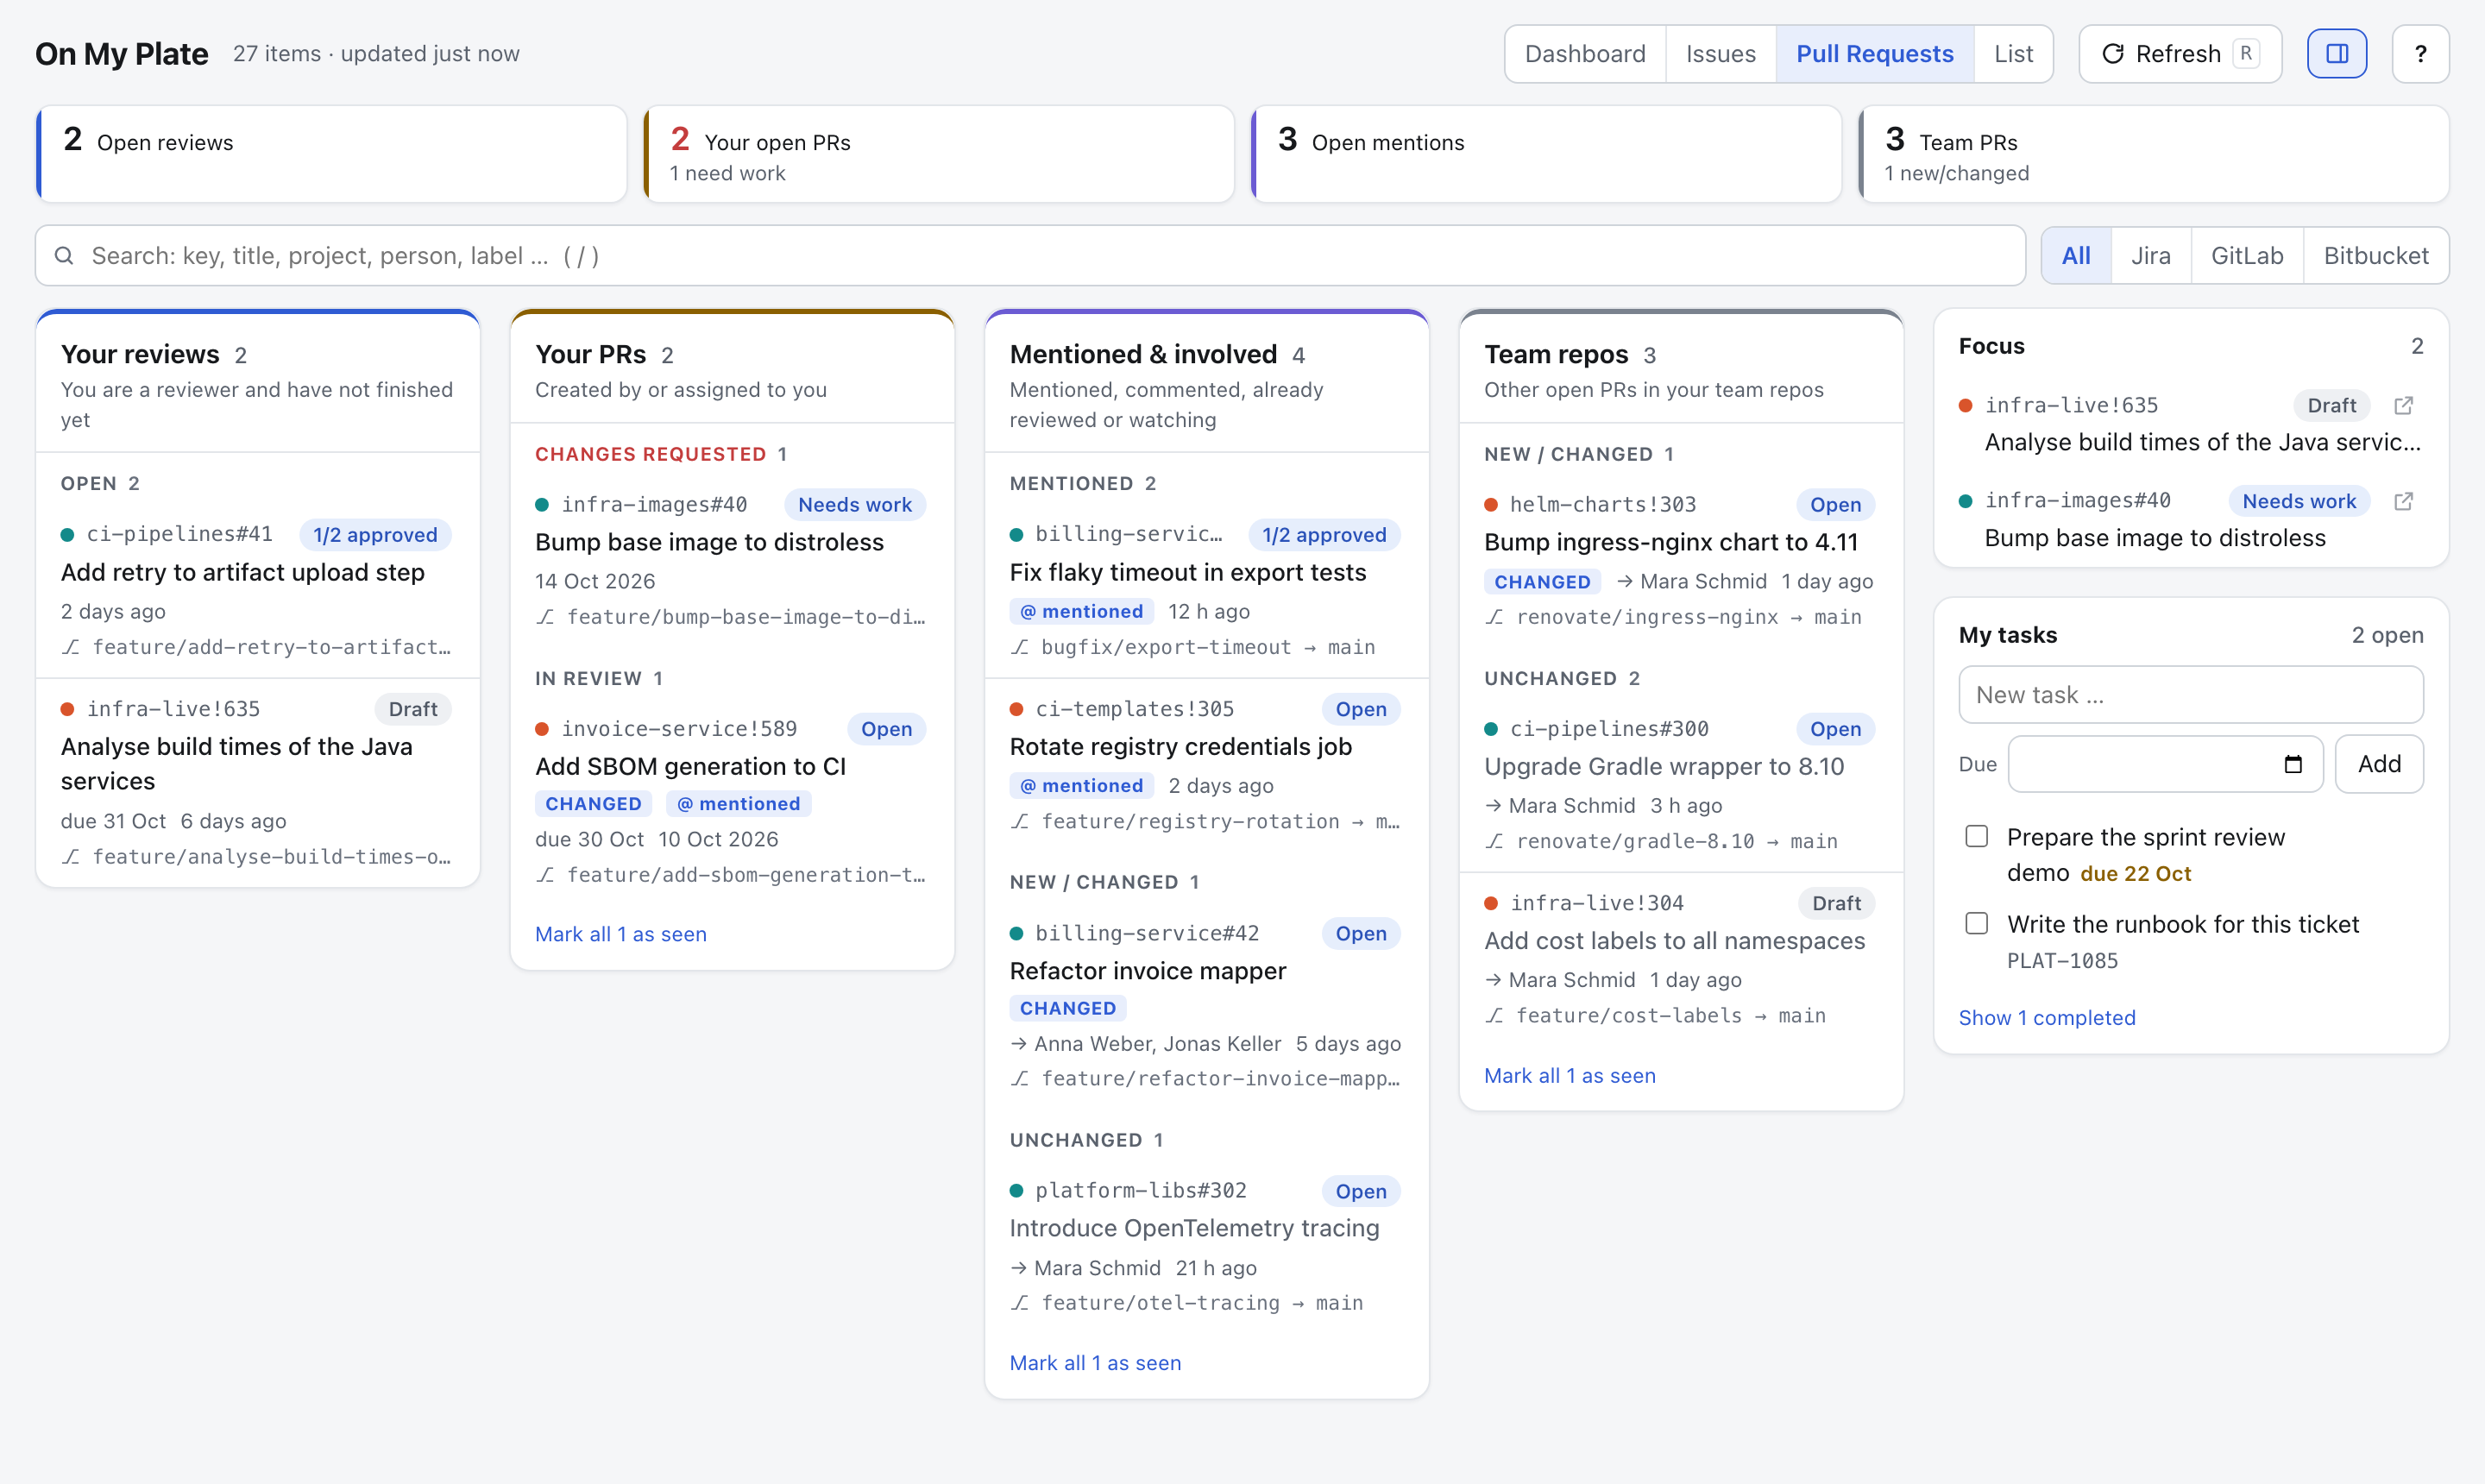The image size is (2485, 1484).
Task: Open the help question mark button
Action: (x=2420, y=54)
